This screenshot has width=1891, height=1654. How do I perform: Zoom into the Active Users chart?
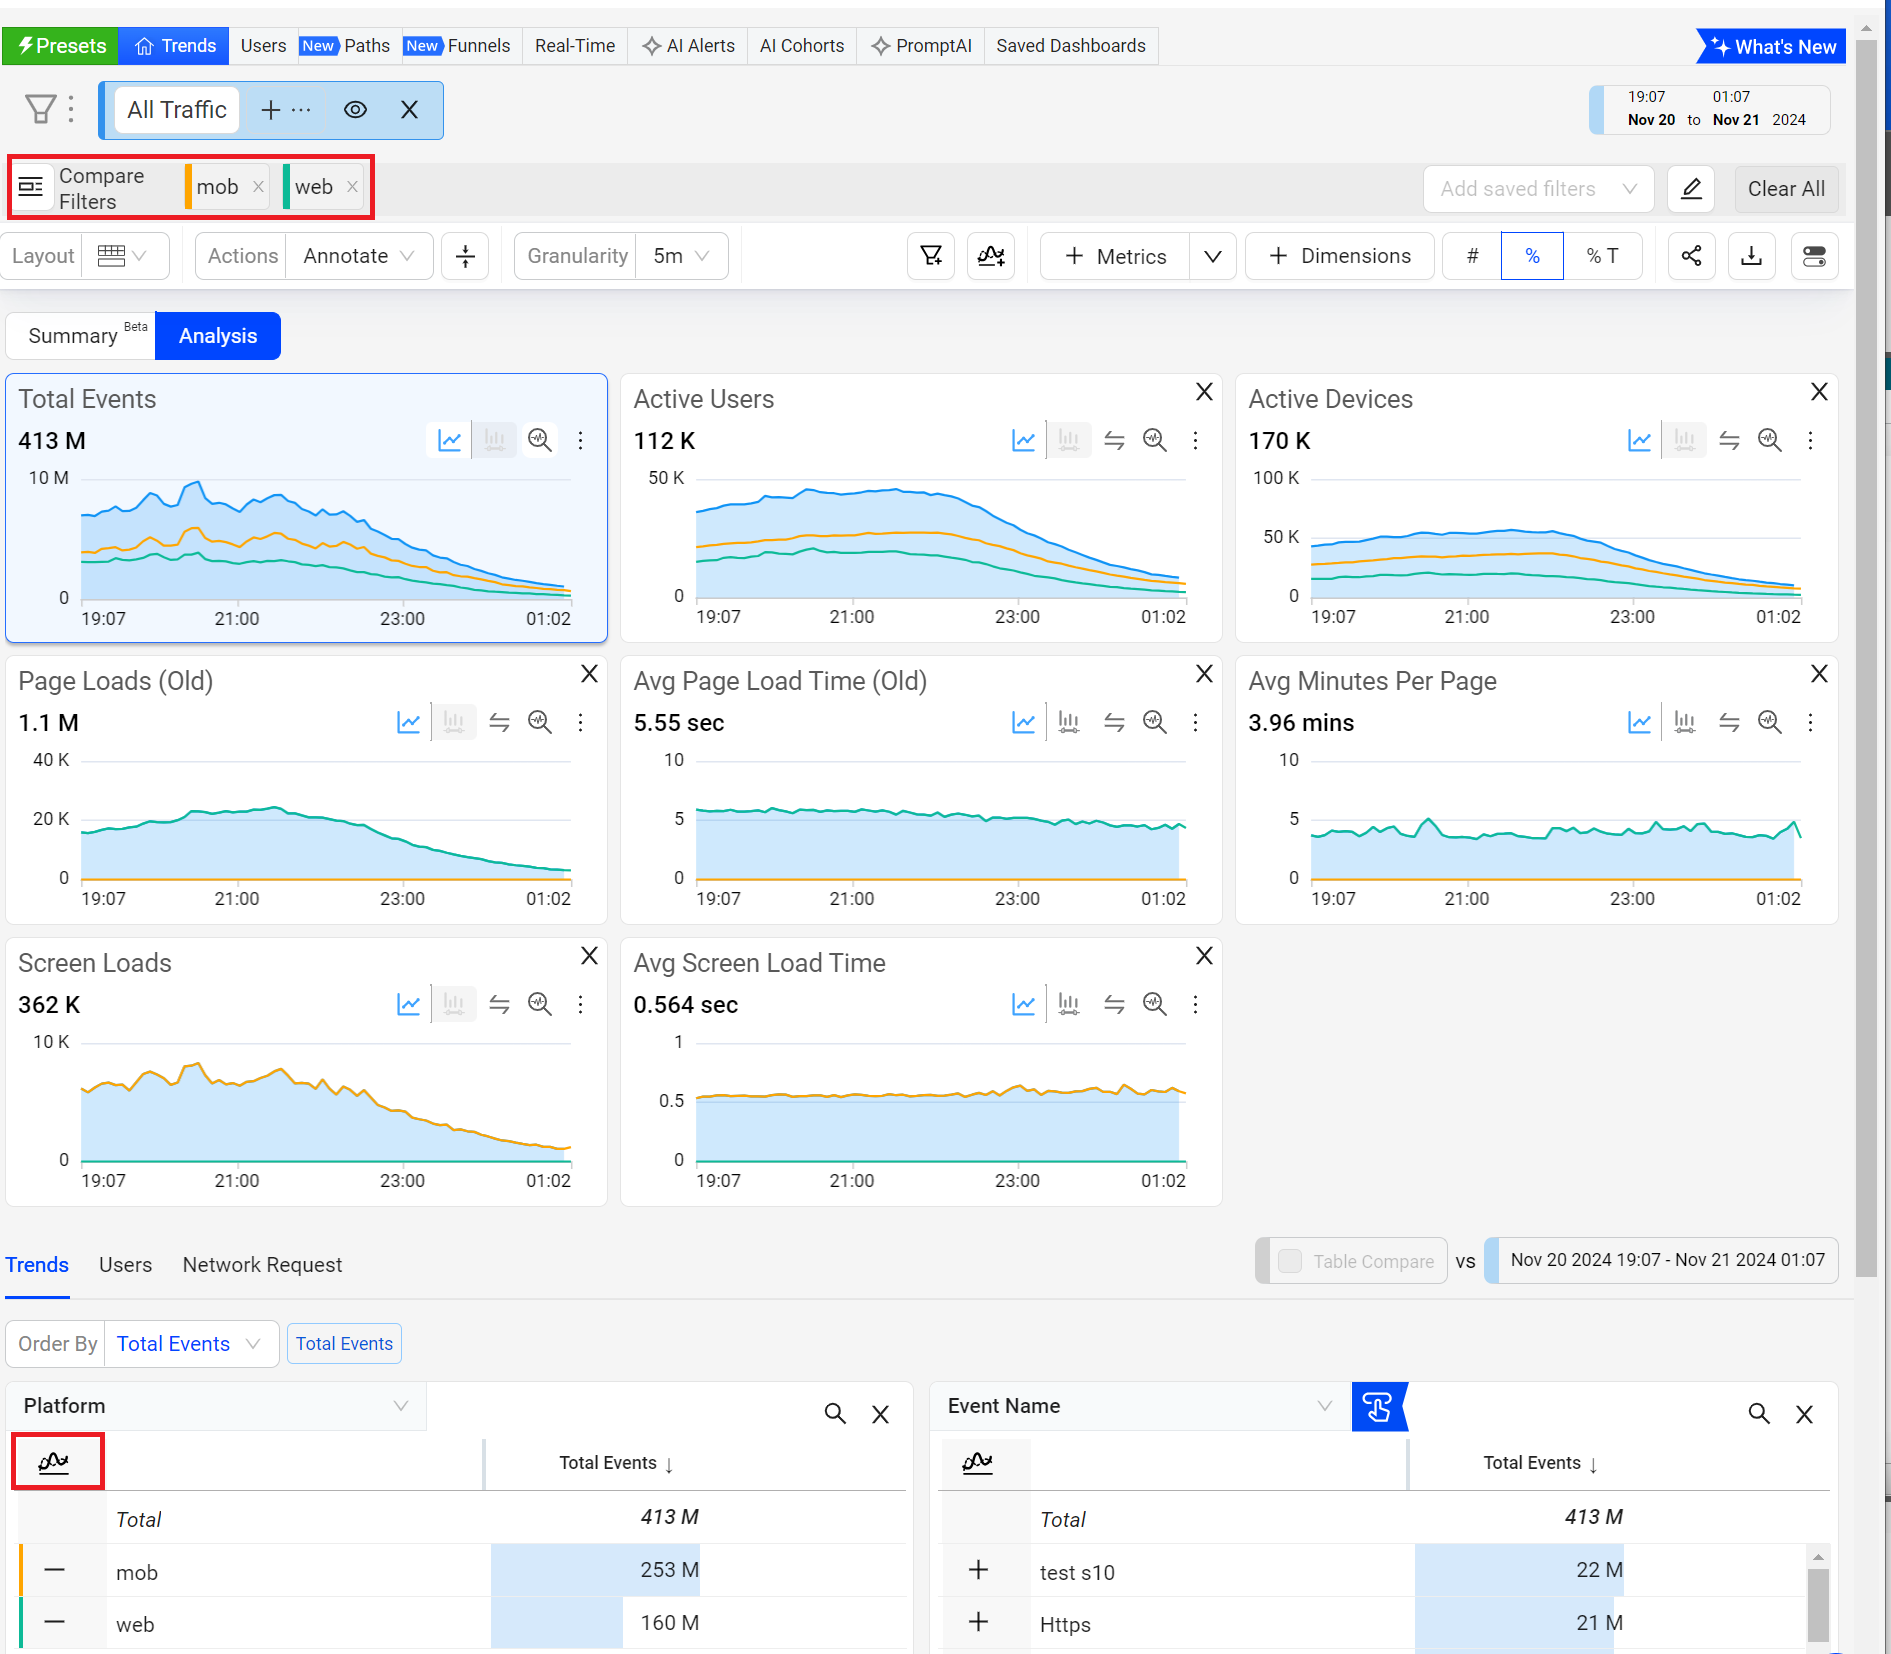[x=1154, y=440]
